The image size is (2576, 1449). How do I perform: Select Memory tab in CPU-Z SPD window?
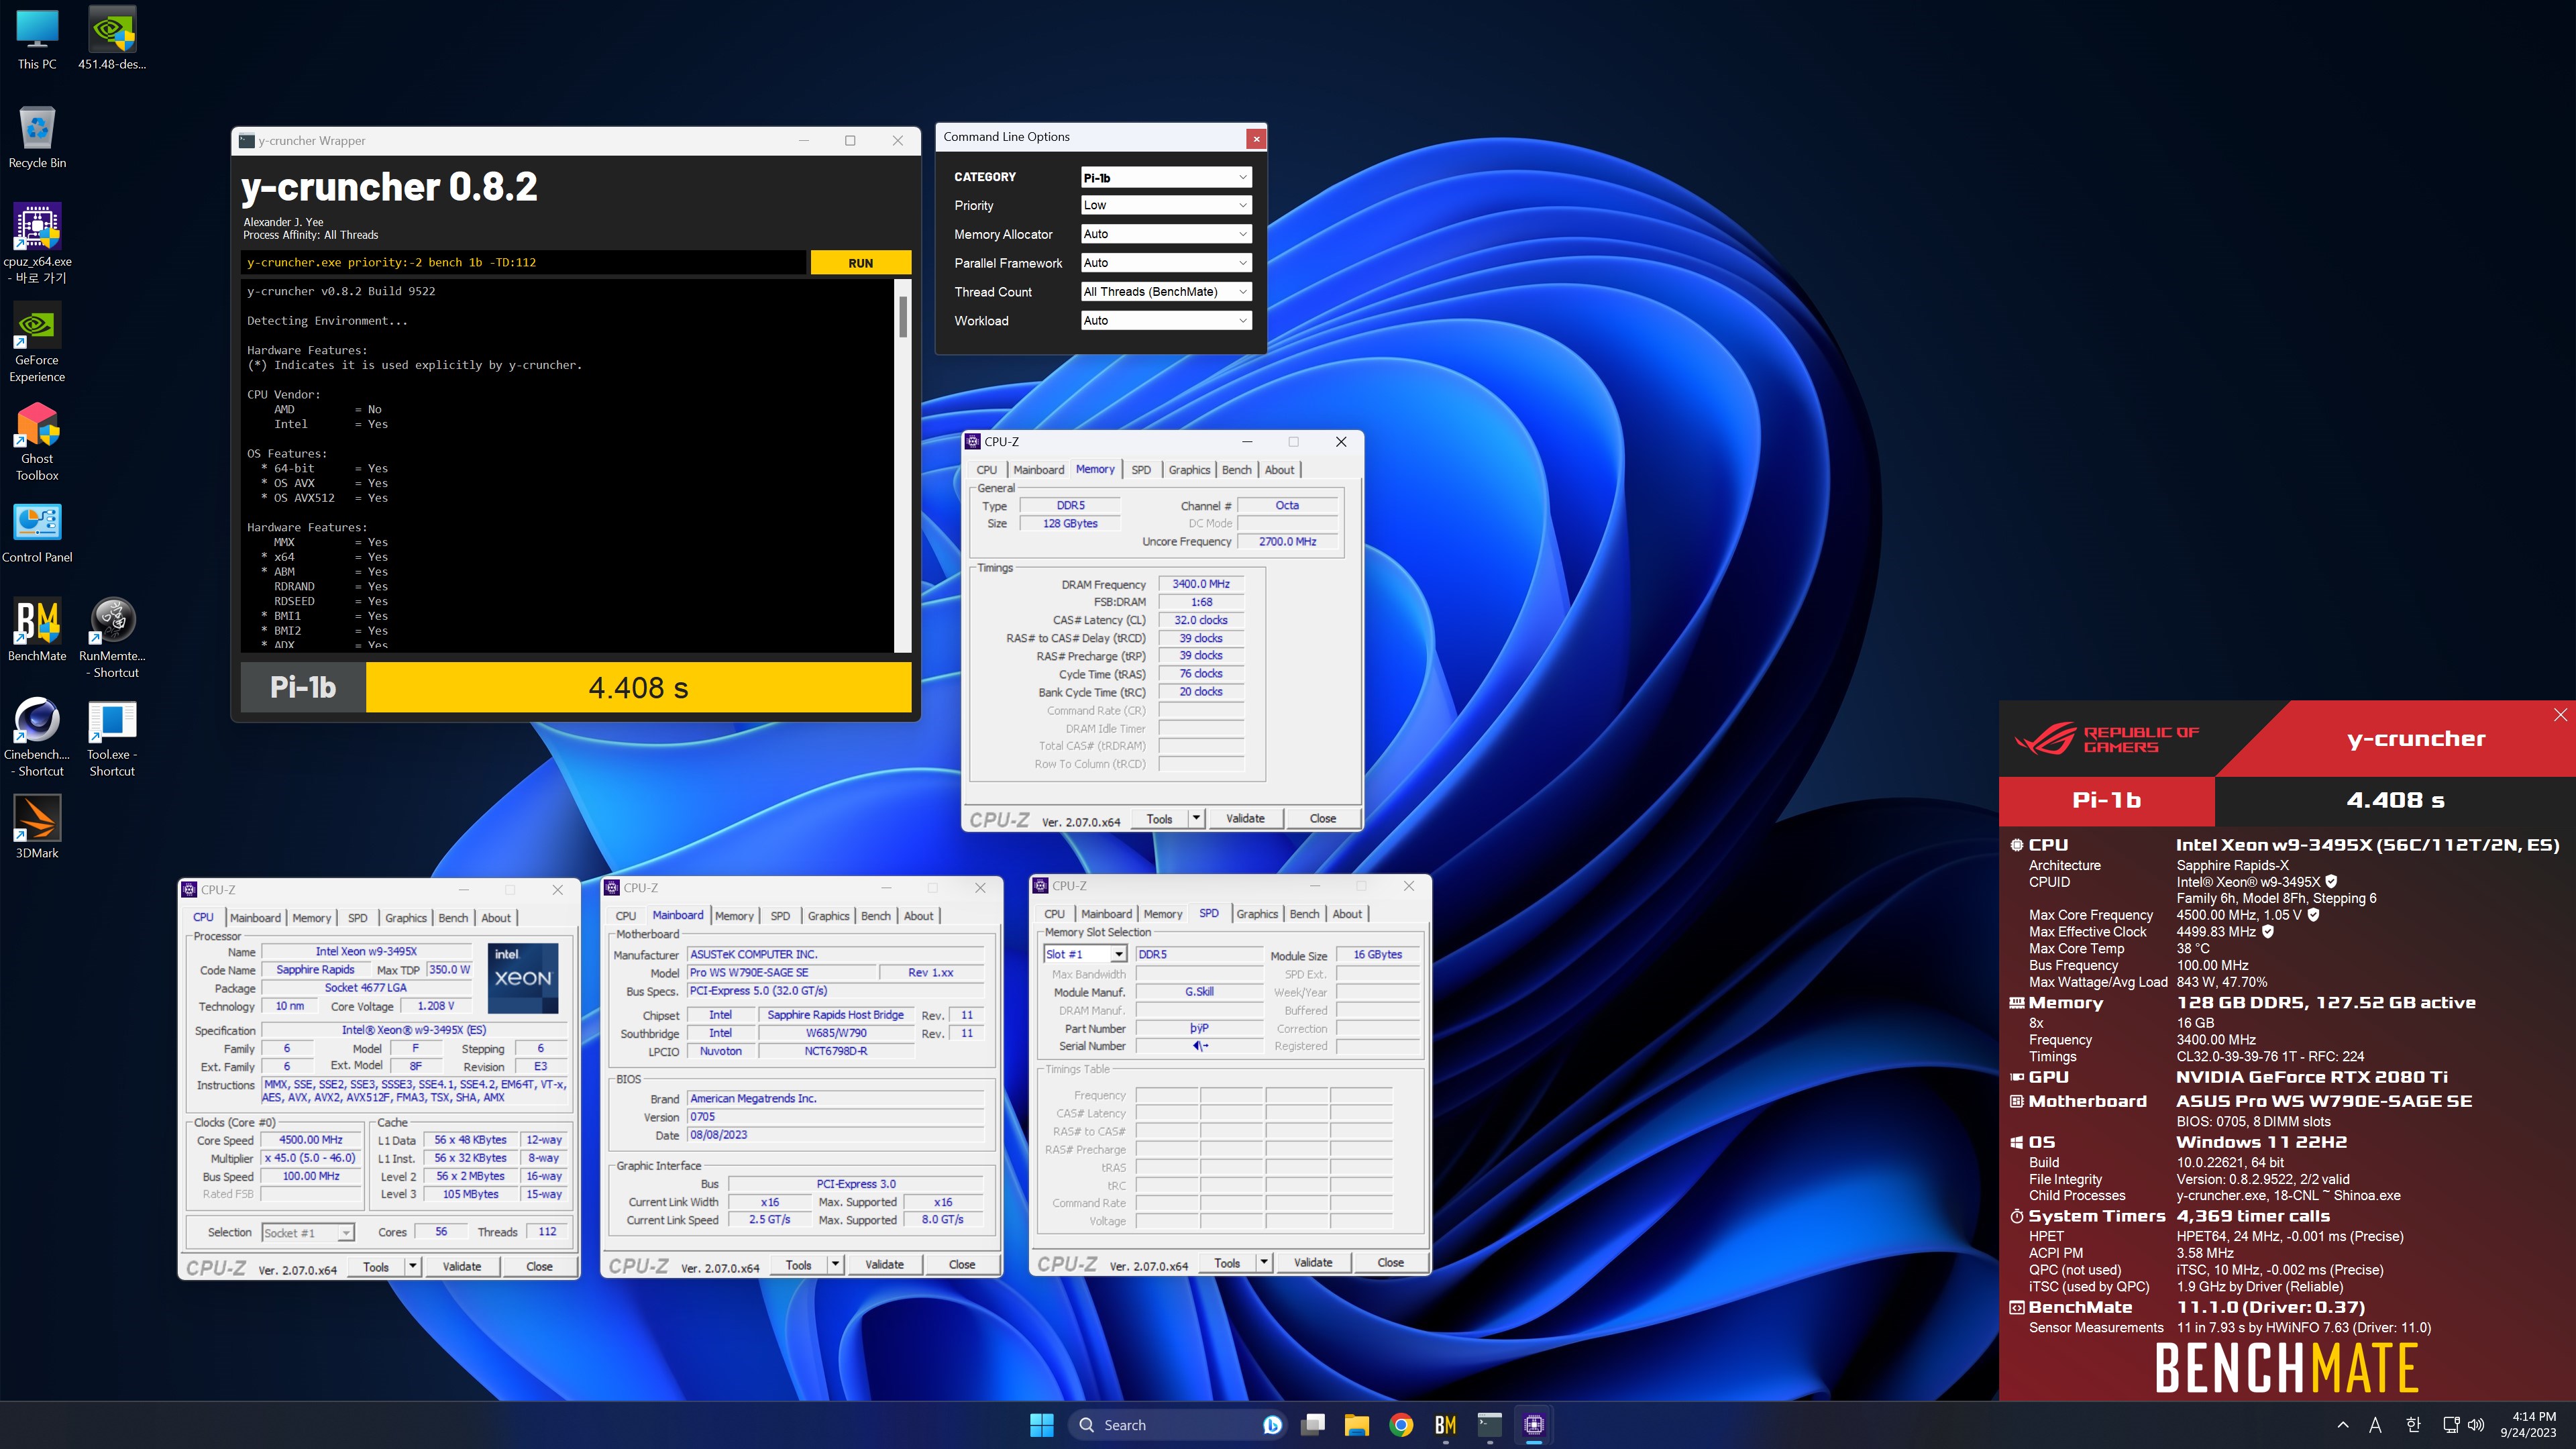[x=1163, y=914]
